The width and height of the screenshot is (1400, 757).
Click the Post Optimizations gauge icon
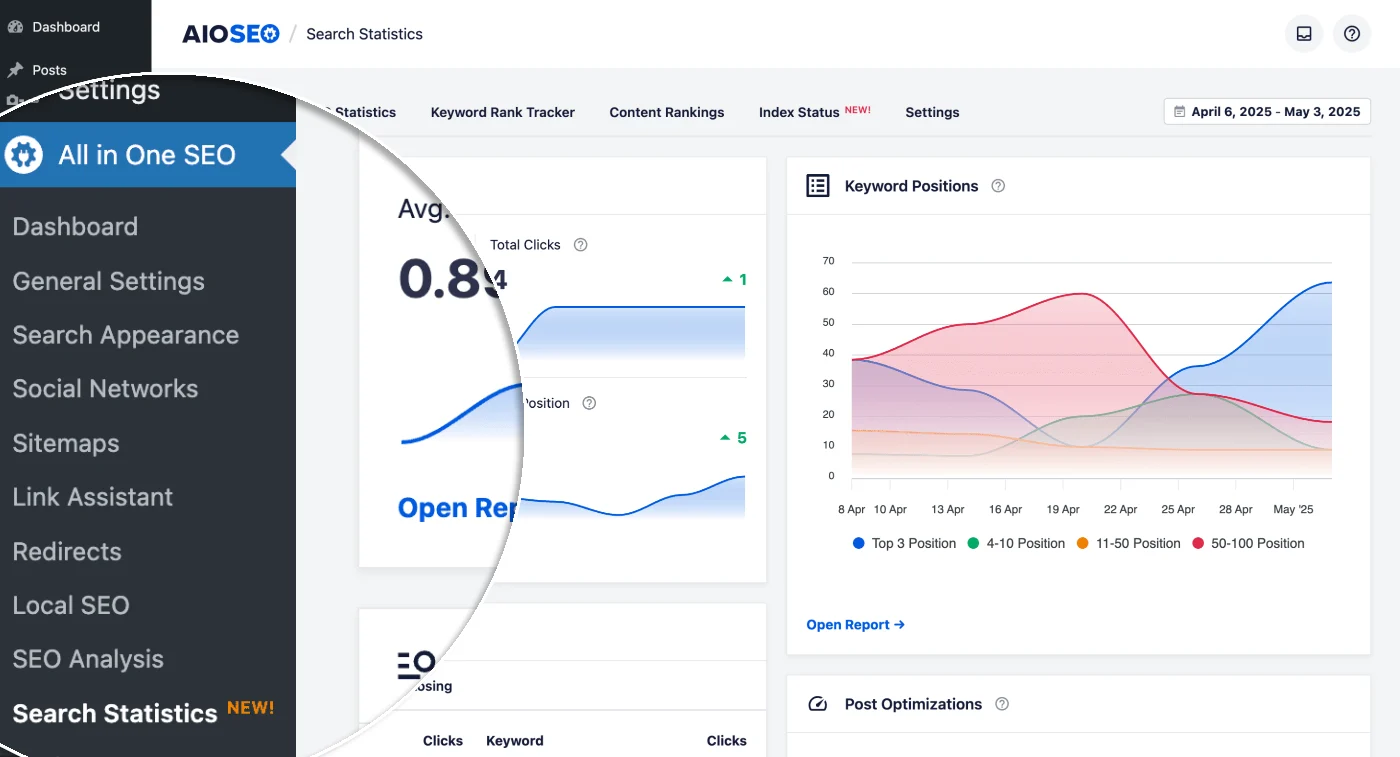click(818, 704)
